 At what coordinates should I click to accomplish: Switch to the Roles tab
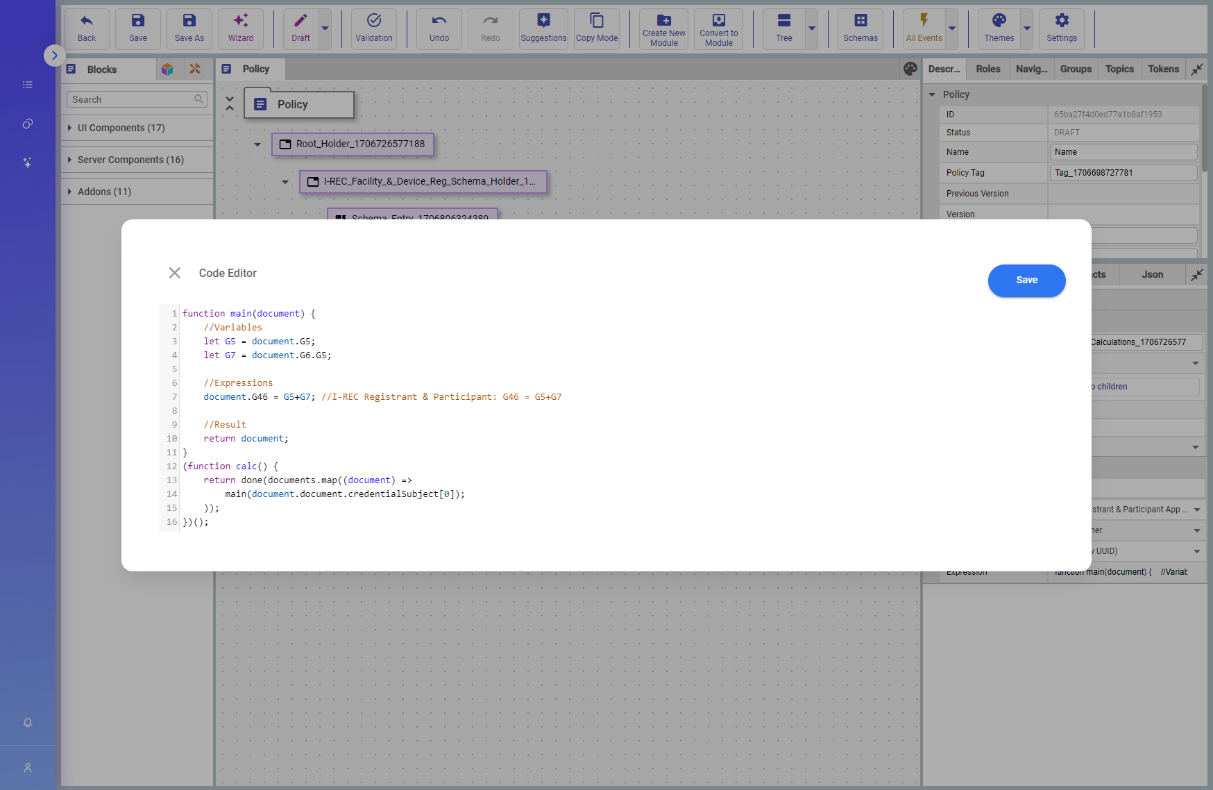[x=988, y=69]
